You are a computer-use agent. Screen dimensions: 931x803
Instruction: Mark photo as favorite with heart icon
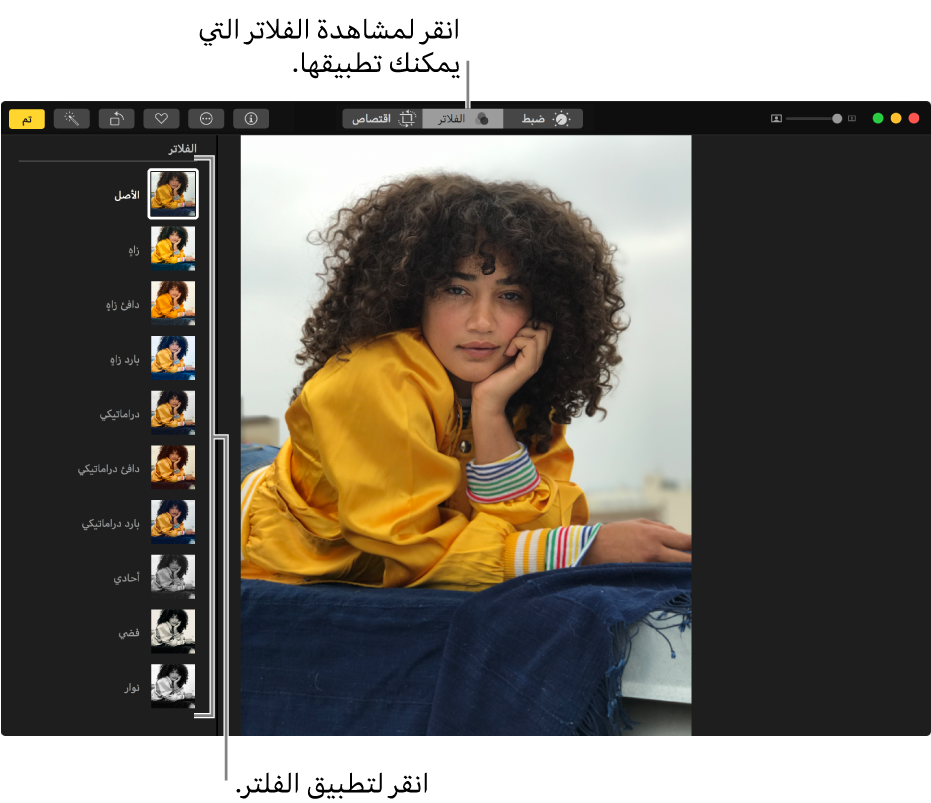[161, 118]
